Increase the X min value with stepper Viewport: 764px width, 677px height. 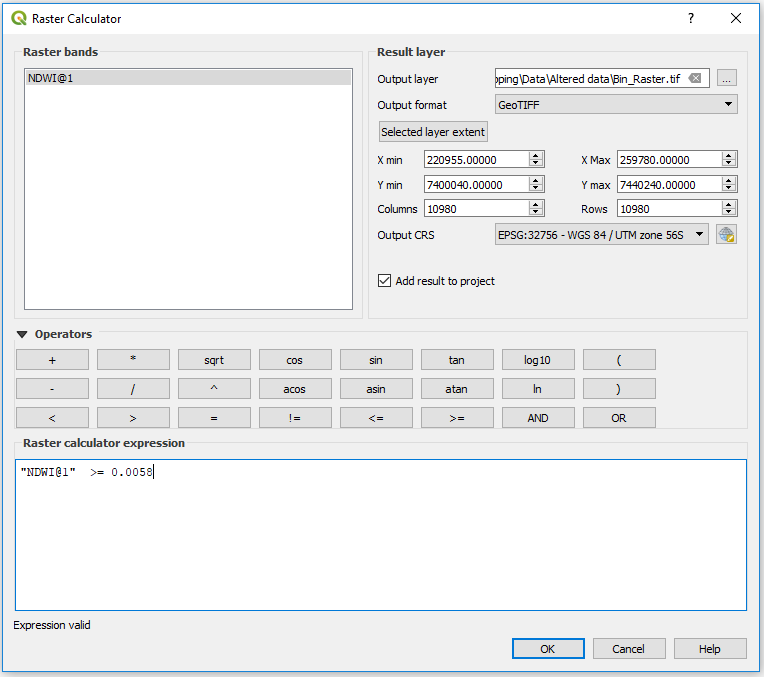click(x=537, y=156)
